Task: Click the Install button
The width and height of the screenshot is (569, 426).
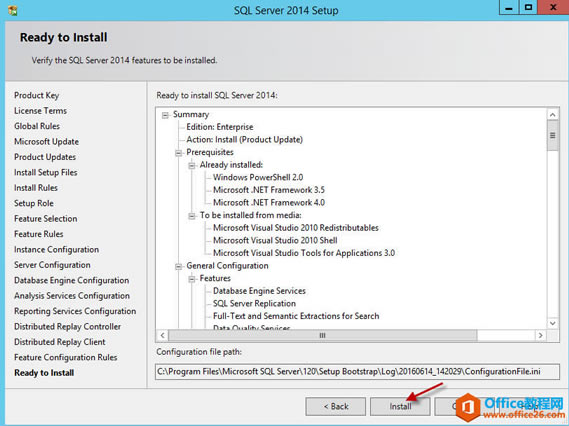Action: [x=400, y=406]
